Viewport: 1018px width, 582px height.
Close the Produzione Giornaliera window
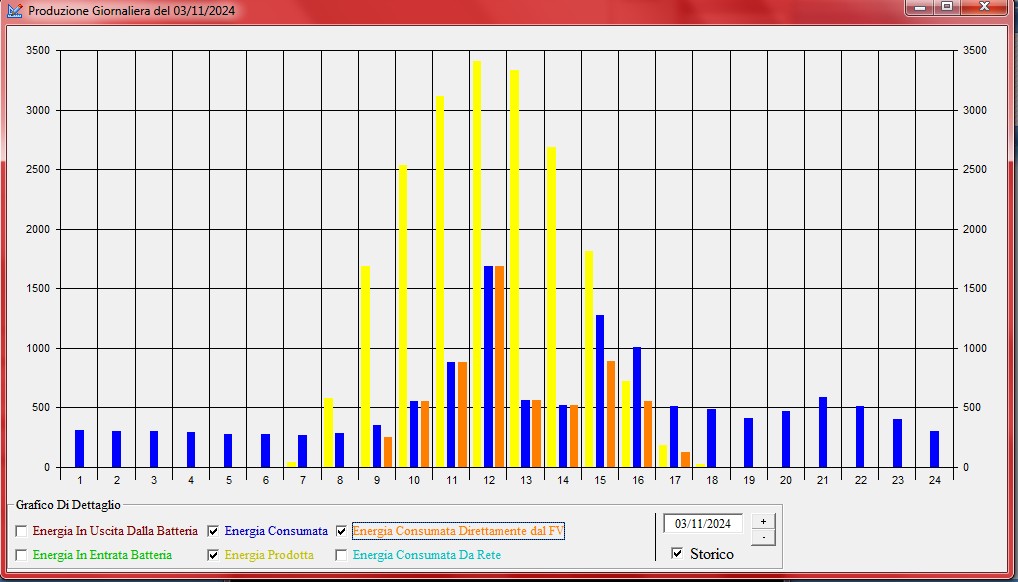pyautogui.click(x=985, y=7)
